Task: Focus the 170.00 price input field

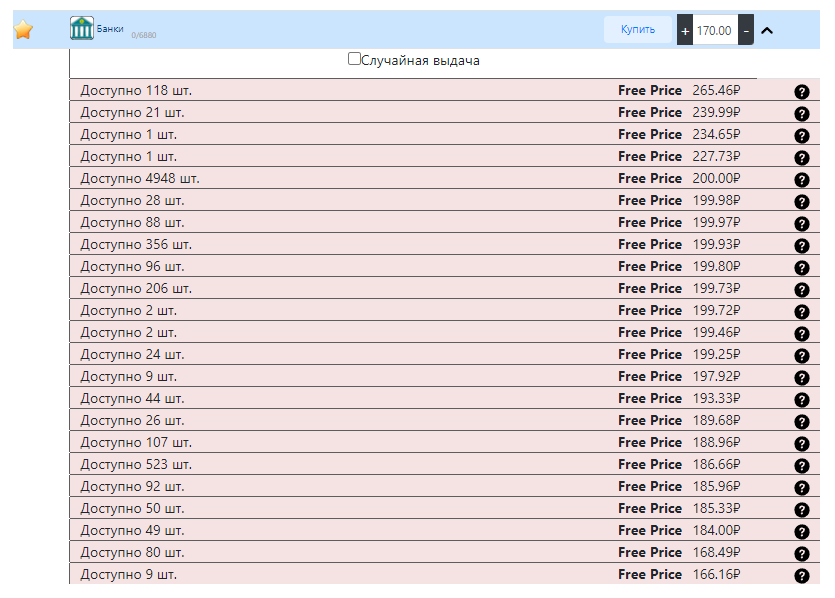Action: (x=715, y=30)
